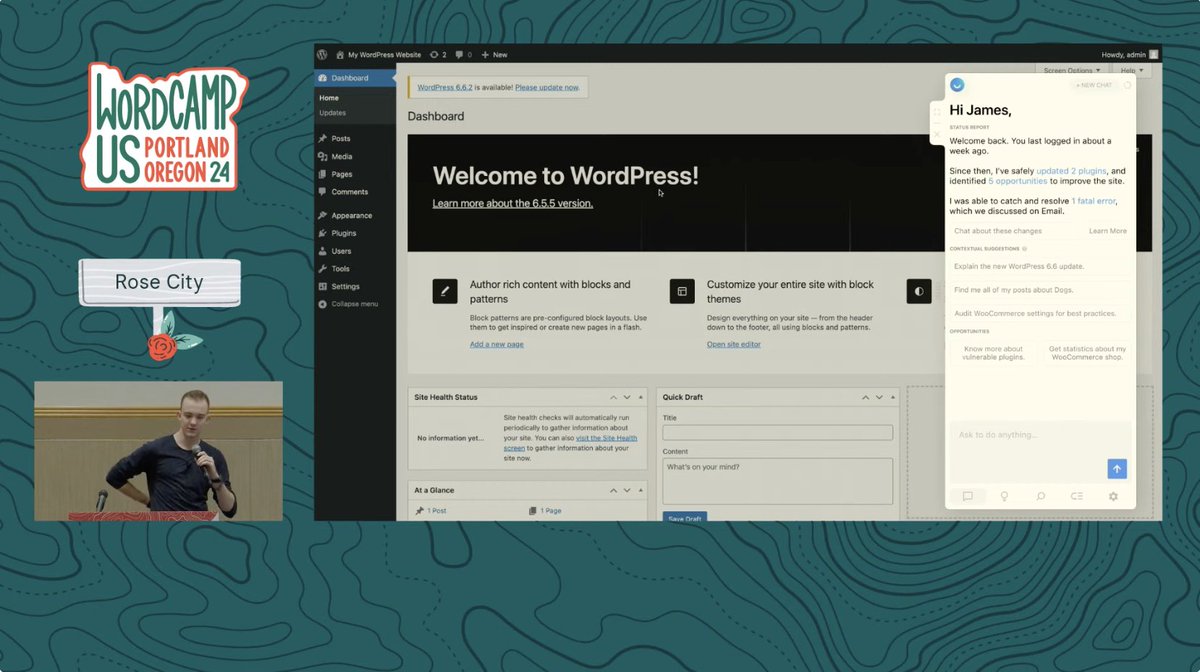Click the layout icon beside Customize your entire site

point(682,291)
